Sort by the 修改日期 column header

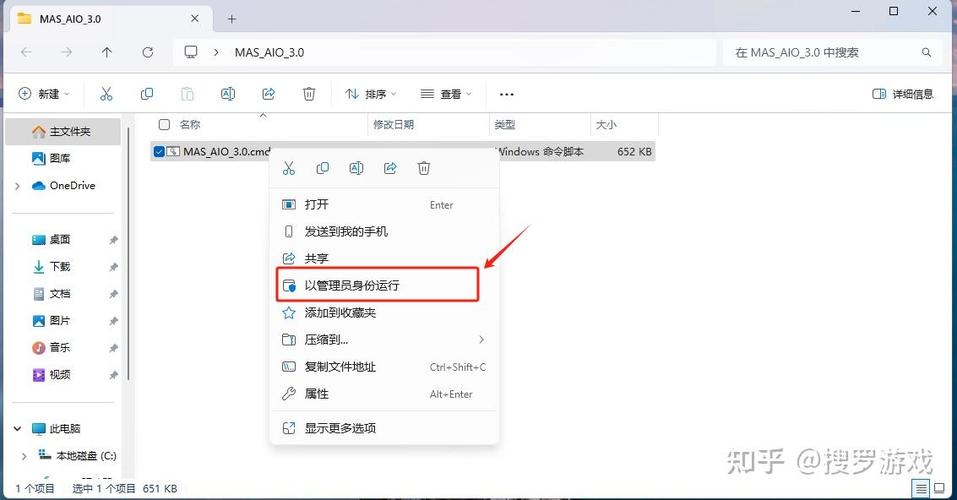click(x=394, y=125)
